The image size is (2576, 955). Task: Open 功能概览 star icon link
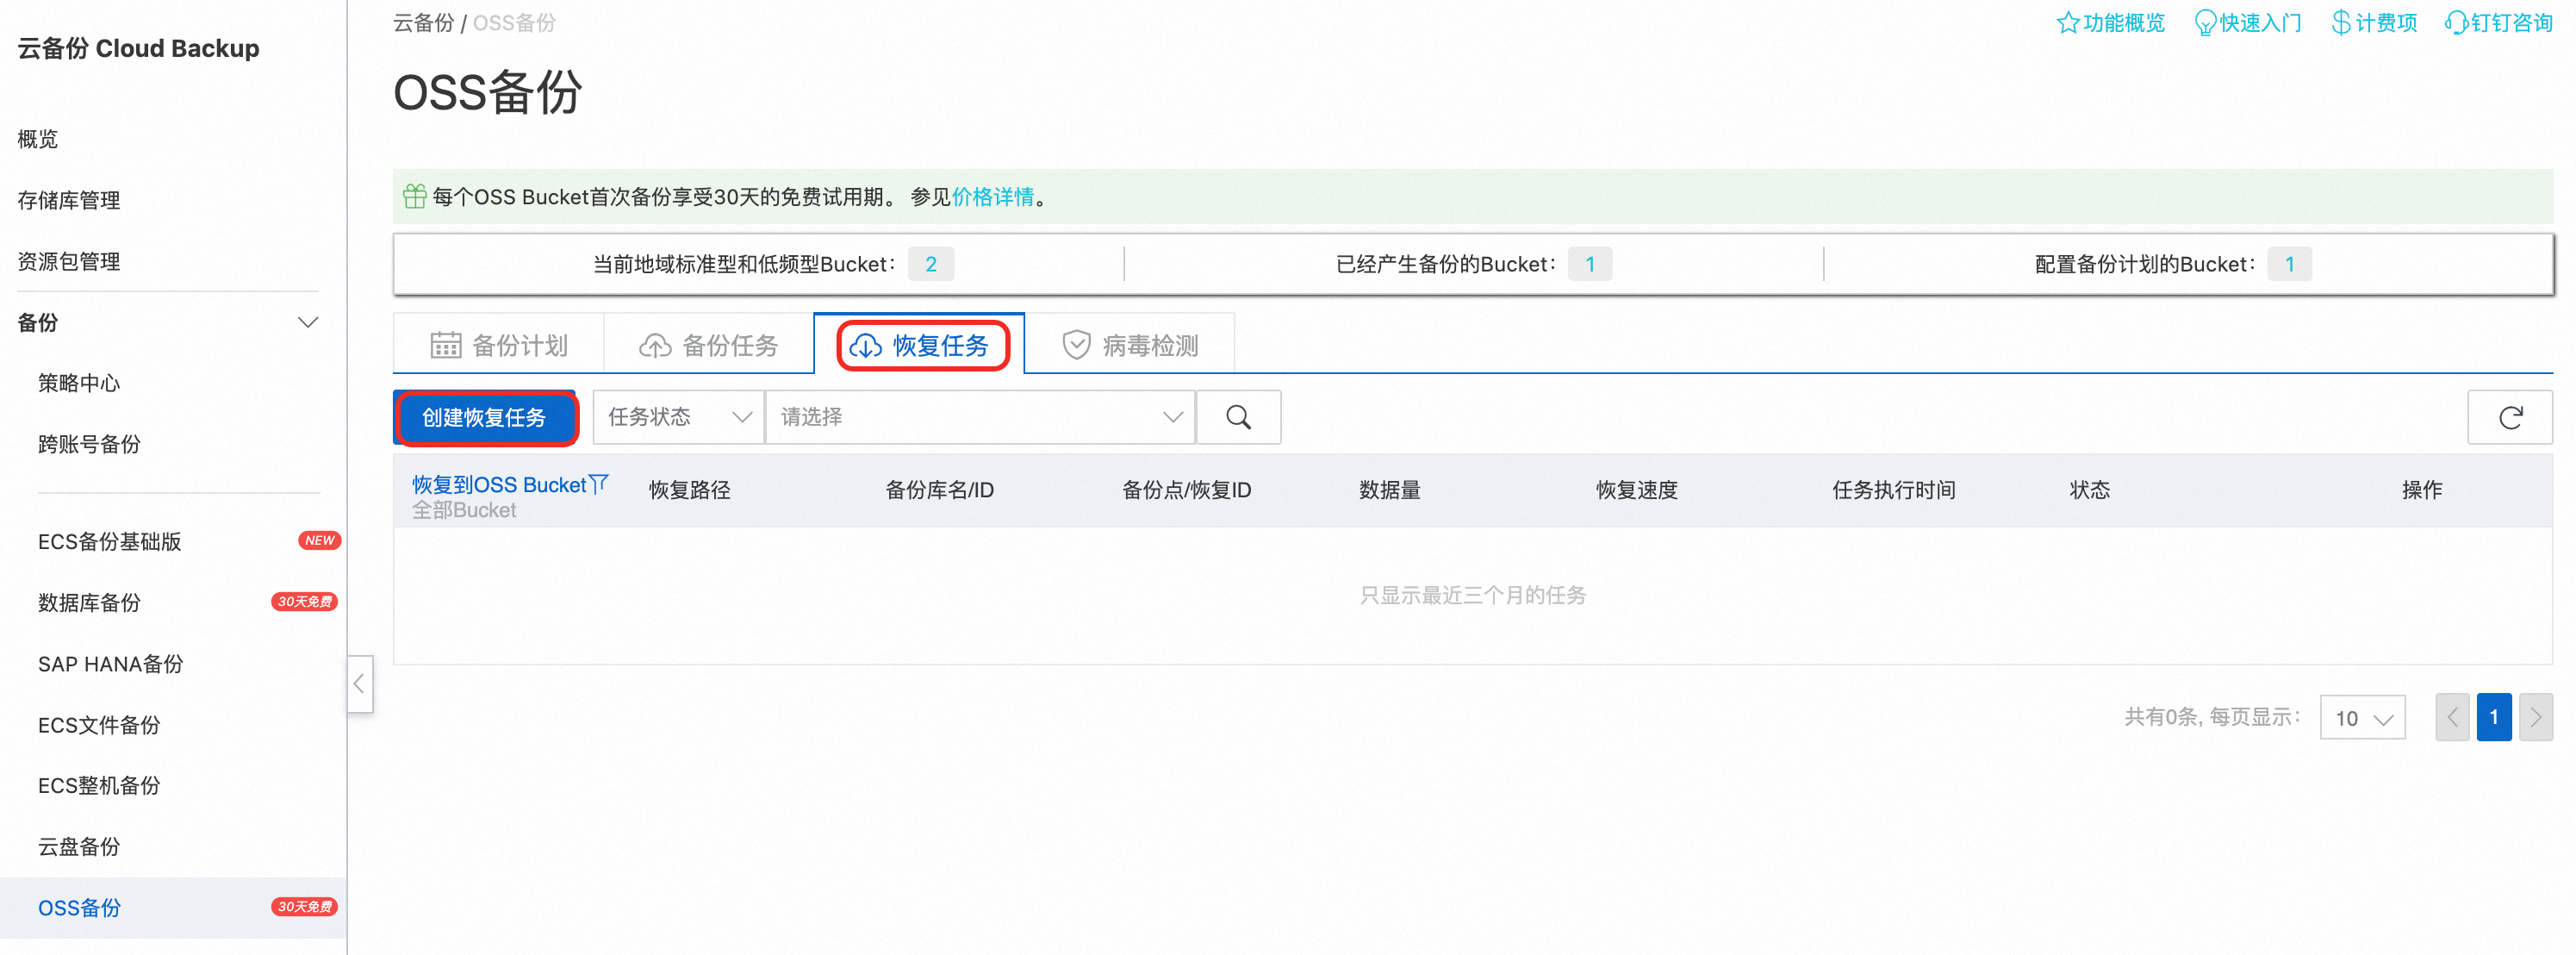(2110, 23)
